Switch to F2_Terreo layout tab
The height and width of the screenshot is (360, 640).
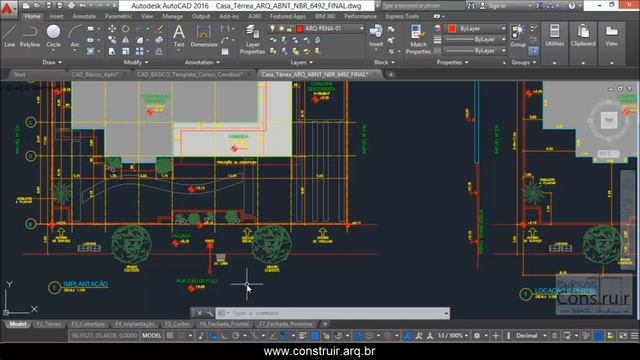[x=49, y=324]
